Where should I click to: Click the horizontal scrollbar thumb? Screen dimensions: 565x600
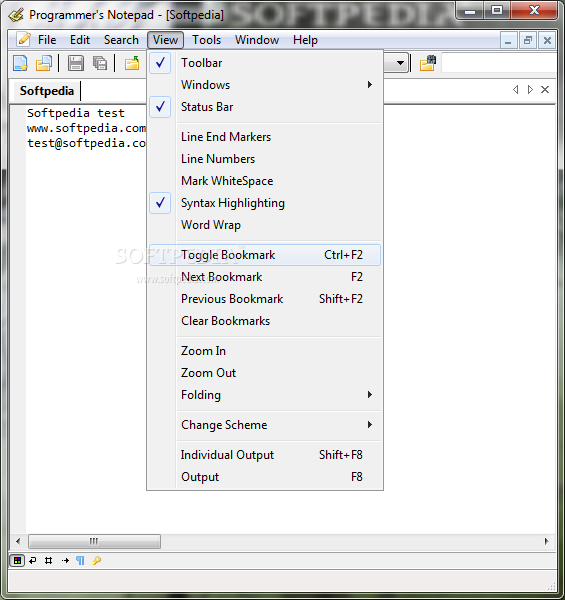point(94,541)
